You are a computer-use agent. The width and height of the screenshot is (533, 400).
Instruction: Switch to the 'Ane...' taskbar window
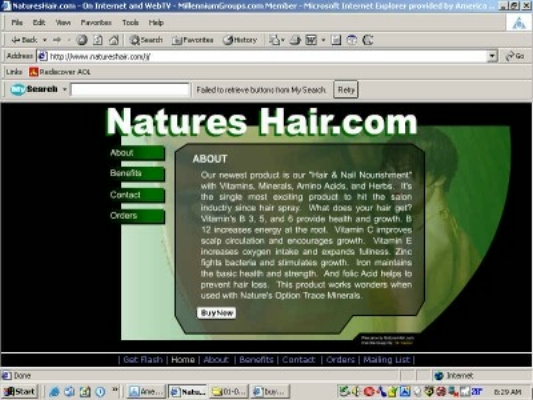pyautogui.click(x=146, y=392)
